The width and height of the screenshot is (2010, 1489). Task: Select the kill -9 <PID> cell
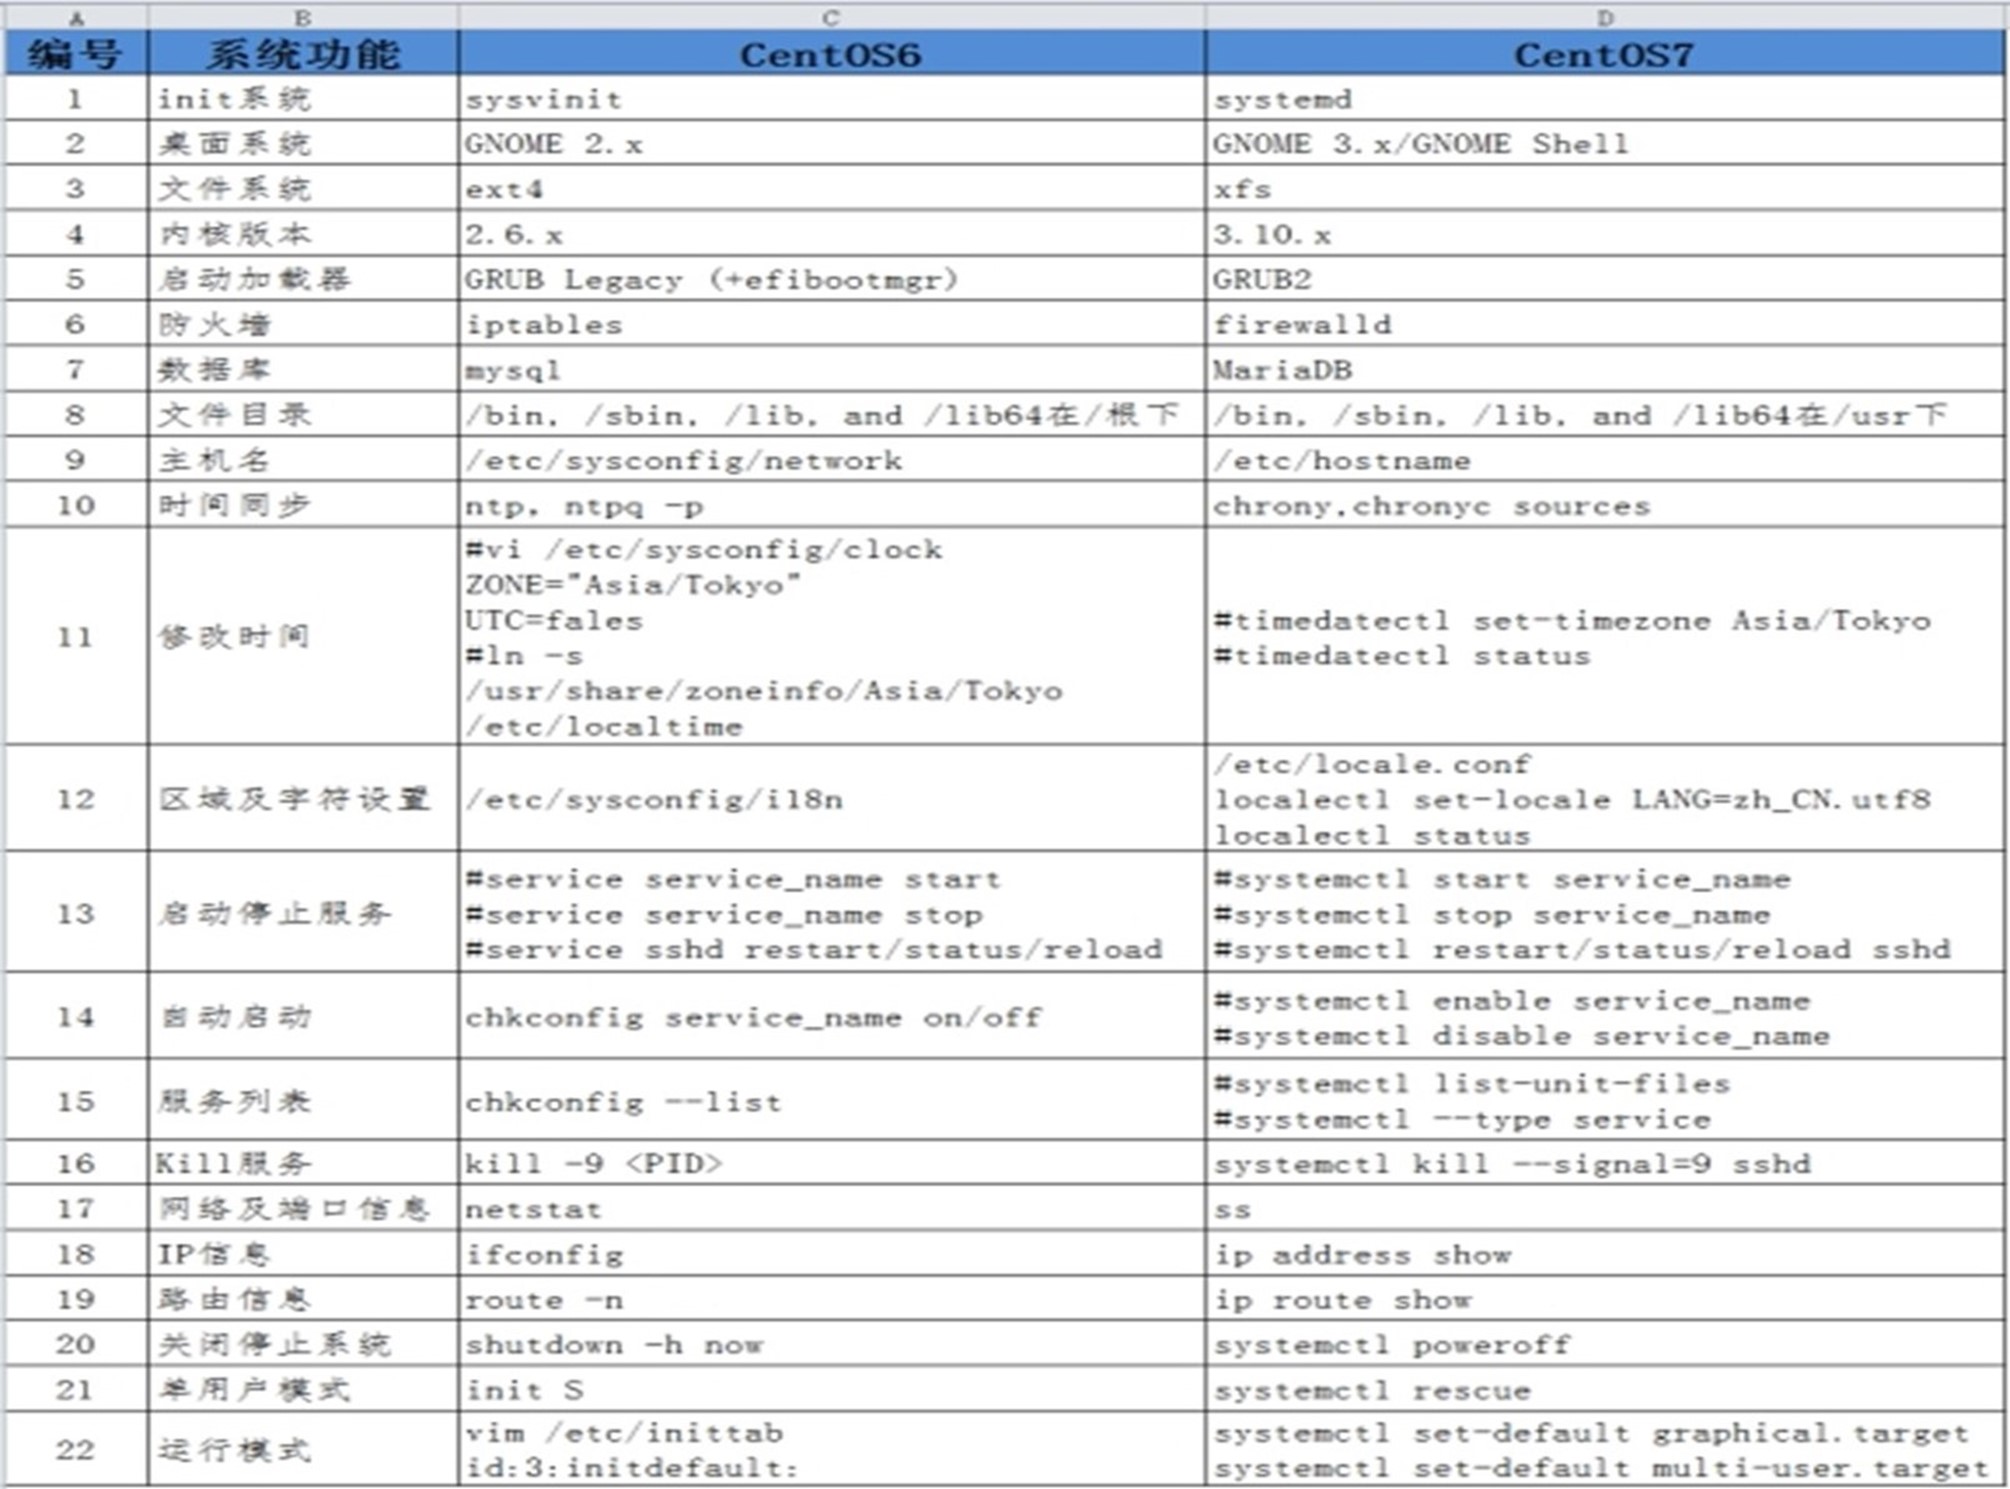831,1163
